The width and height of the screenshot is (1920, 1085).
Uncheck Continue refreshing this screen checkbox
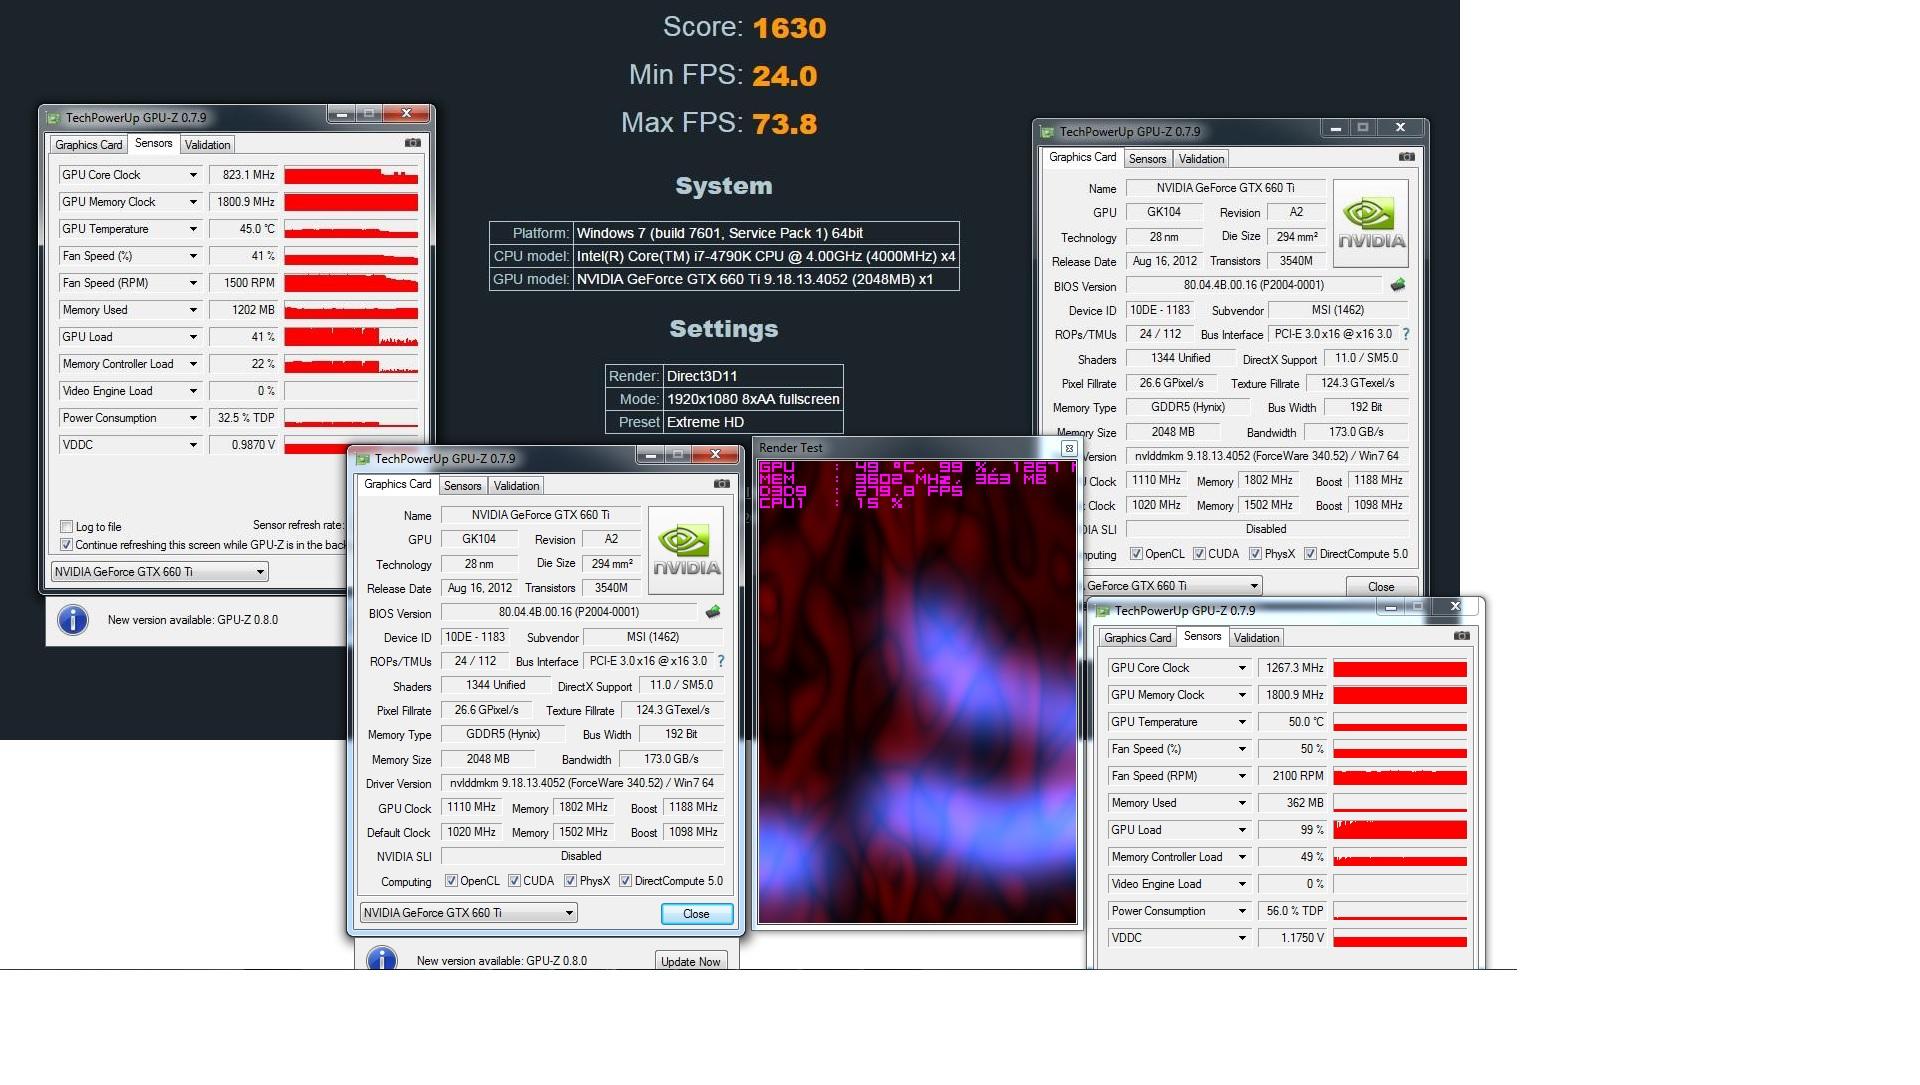pos(66,545)
